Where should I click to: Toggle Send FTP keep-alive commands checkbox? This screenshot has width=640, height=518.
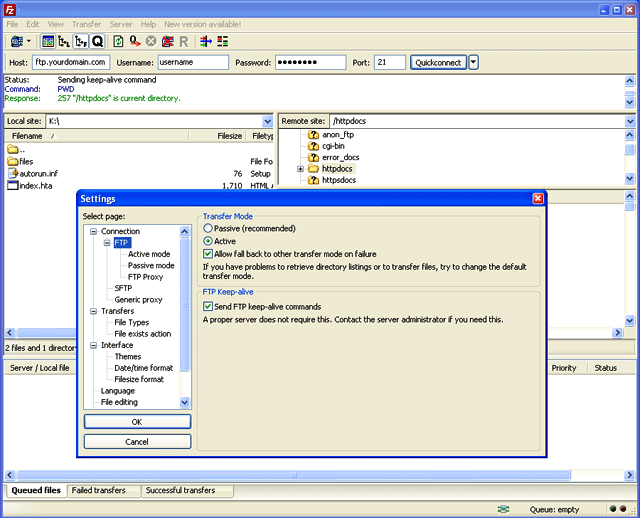208,306
